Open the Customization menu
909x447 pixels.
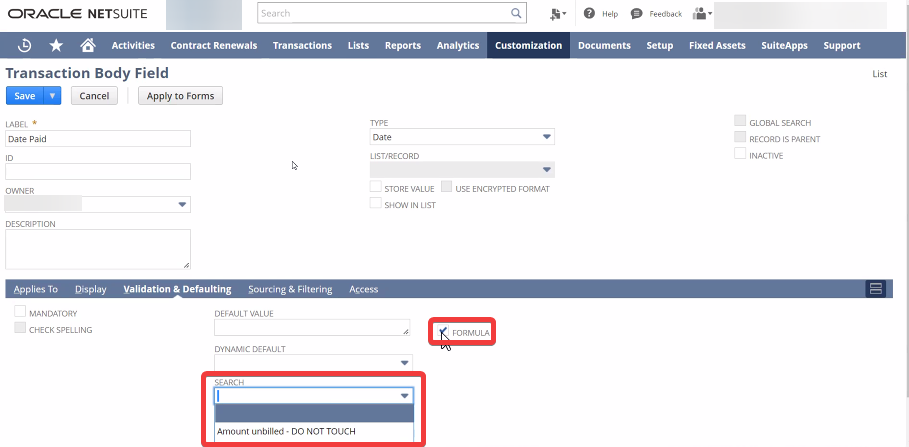click(x=528, y=45)
